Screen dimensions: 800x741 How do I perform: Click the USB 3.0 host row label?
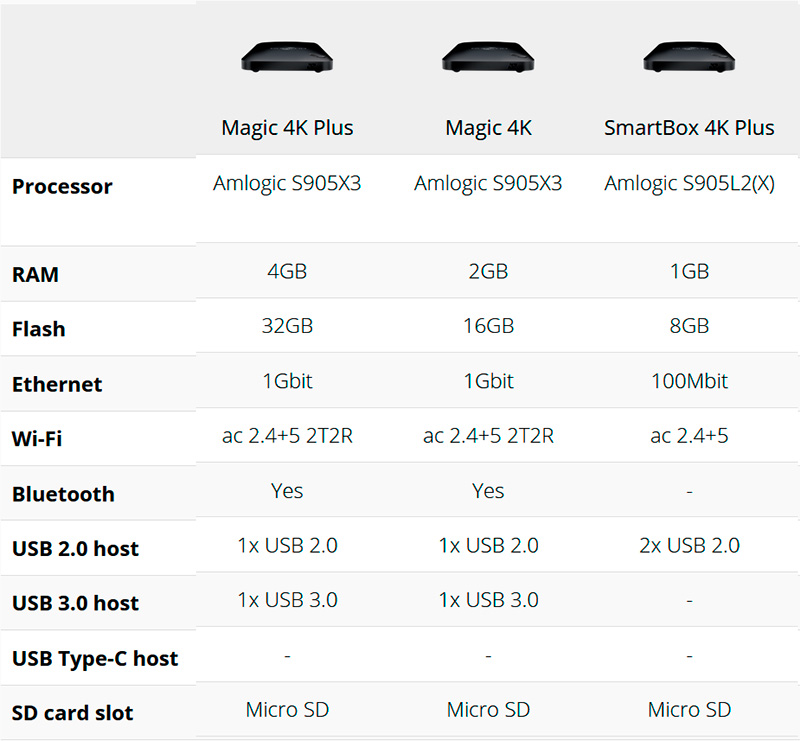pos(75,604)
